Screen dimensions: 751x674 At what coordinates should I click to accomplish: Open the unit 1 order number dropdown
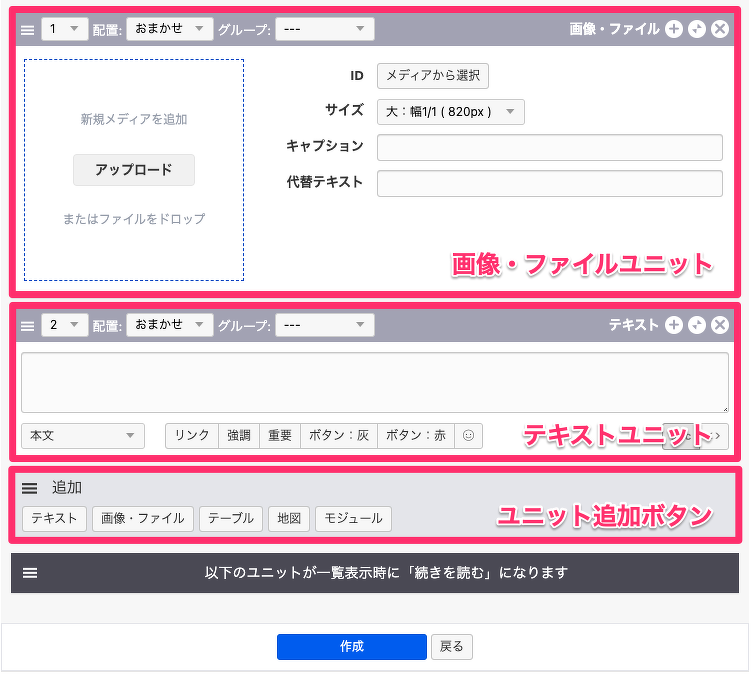tap(64, 29)
